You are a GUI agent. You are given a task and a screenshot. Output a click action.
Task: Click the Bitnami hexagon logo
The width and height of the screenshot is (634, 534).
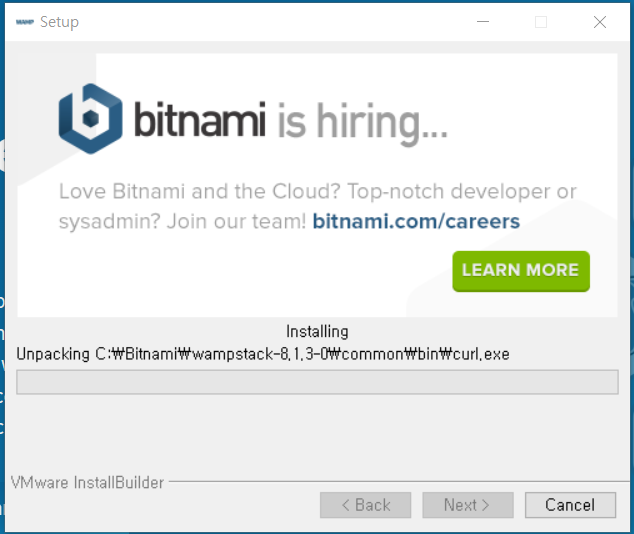tap(91, 118)
